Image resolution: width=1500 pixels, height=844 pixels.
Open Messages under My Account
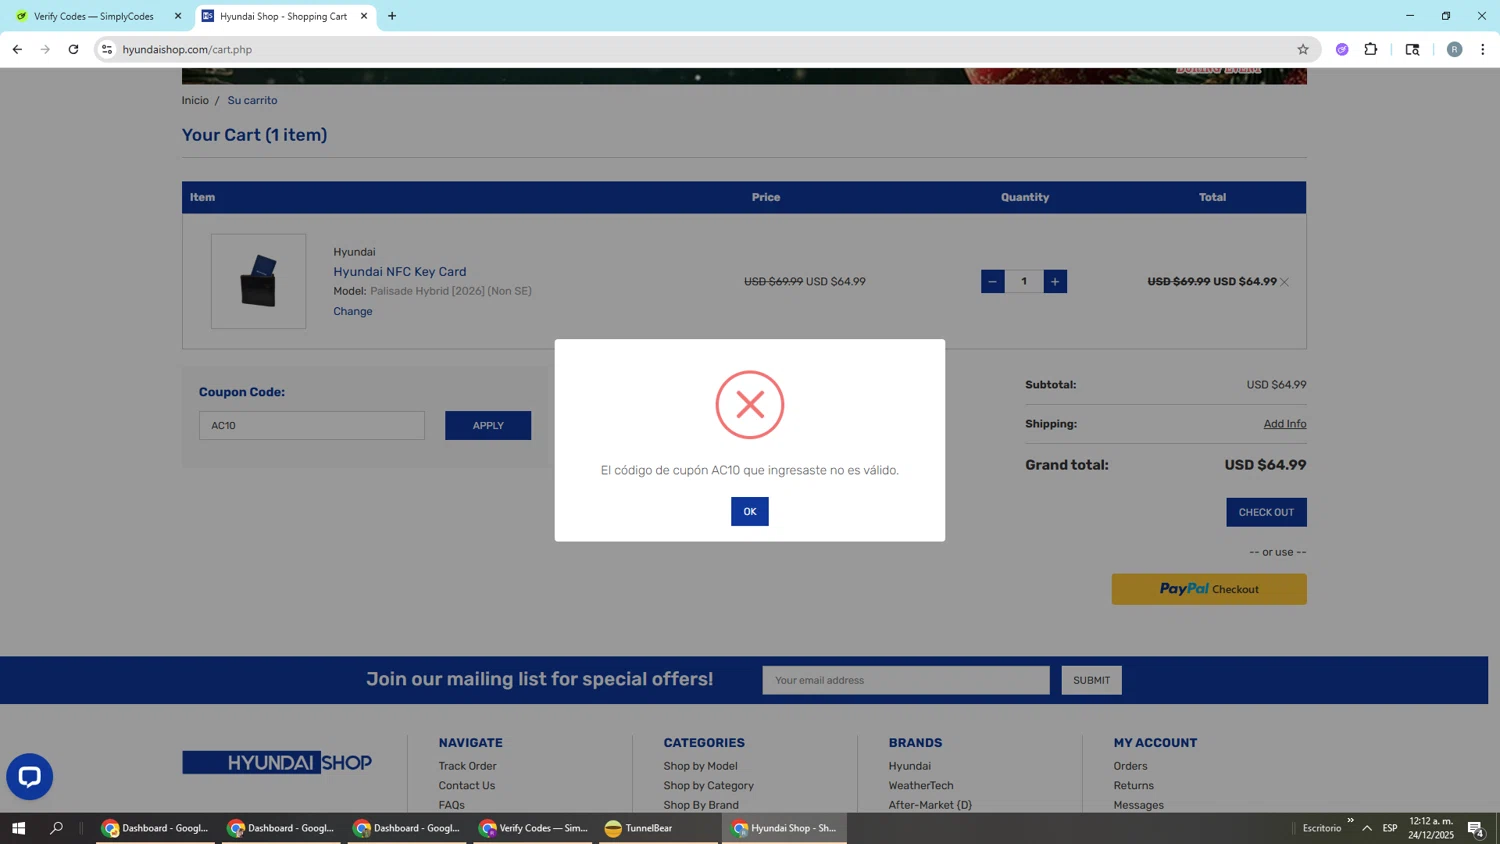(x=1138, y=805)
